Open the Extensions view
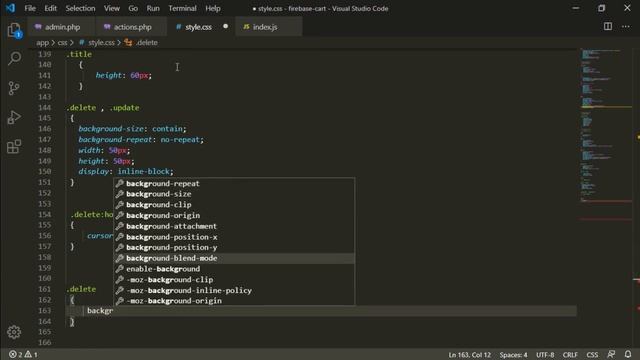Image resolution: width=640 pixels, height=360 pixels. (14, 147)
